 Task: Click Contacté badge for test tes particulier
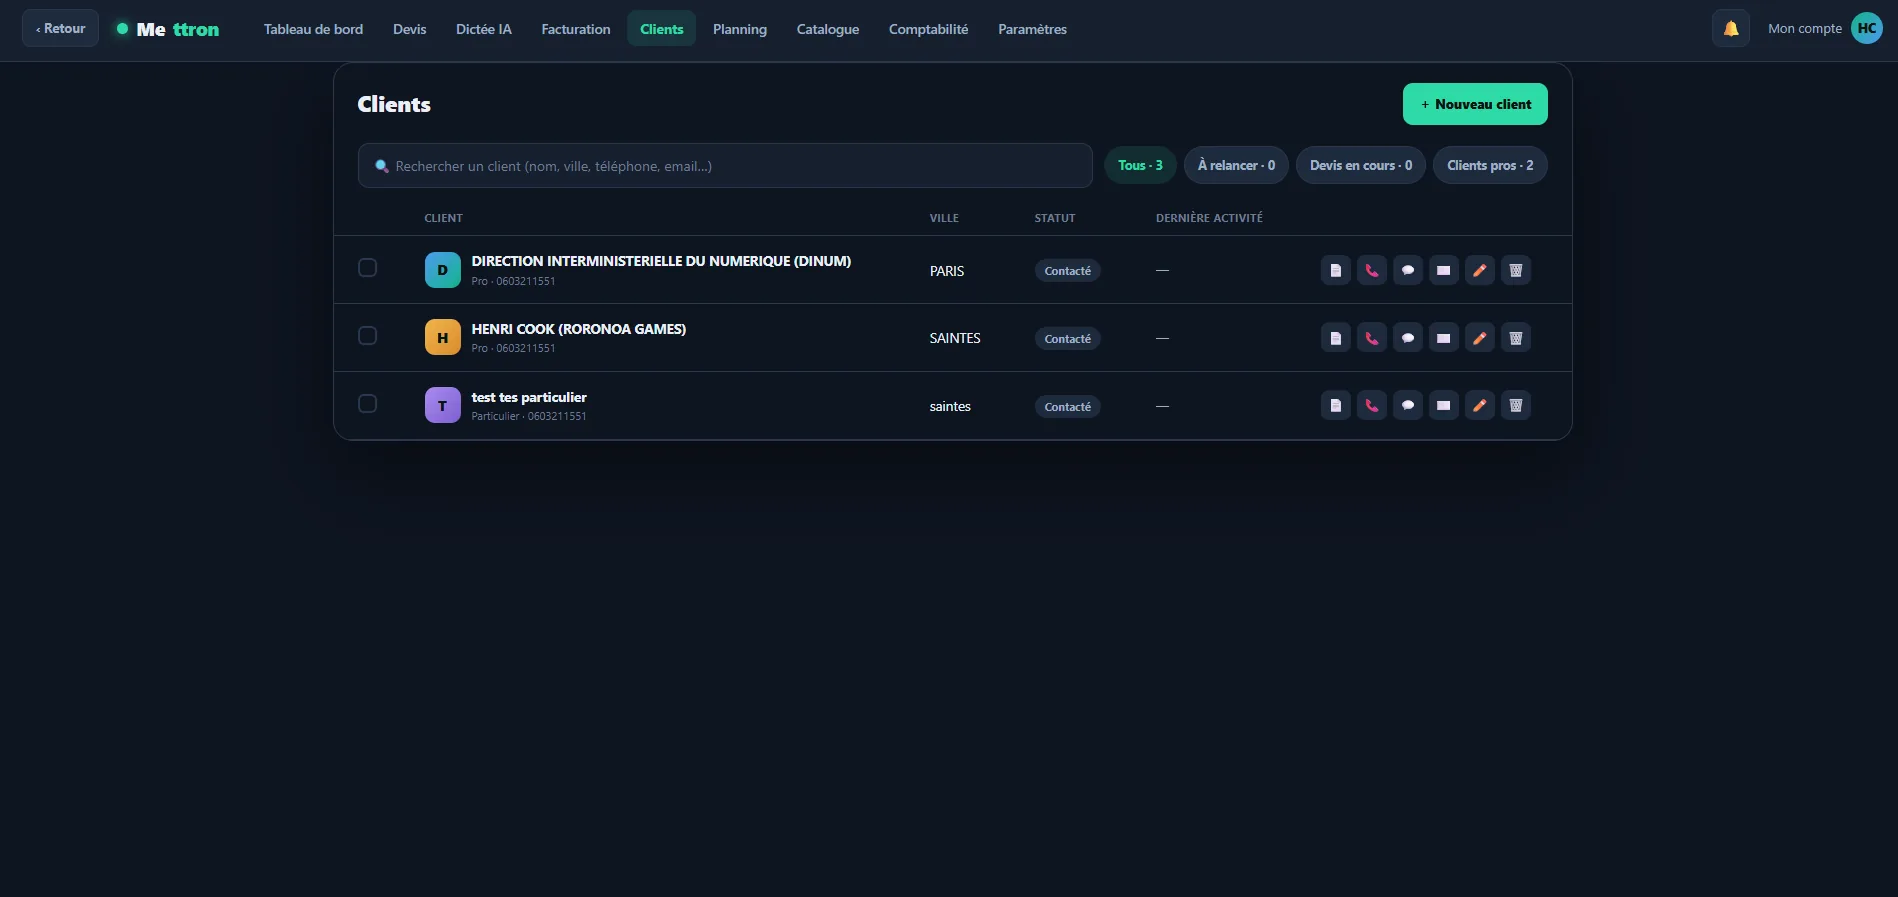click(x=1067, y=407)
